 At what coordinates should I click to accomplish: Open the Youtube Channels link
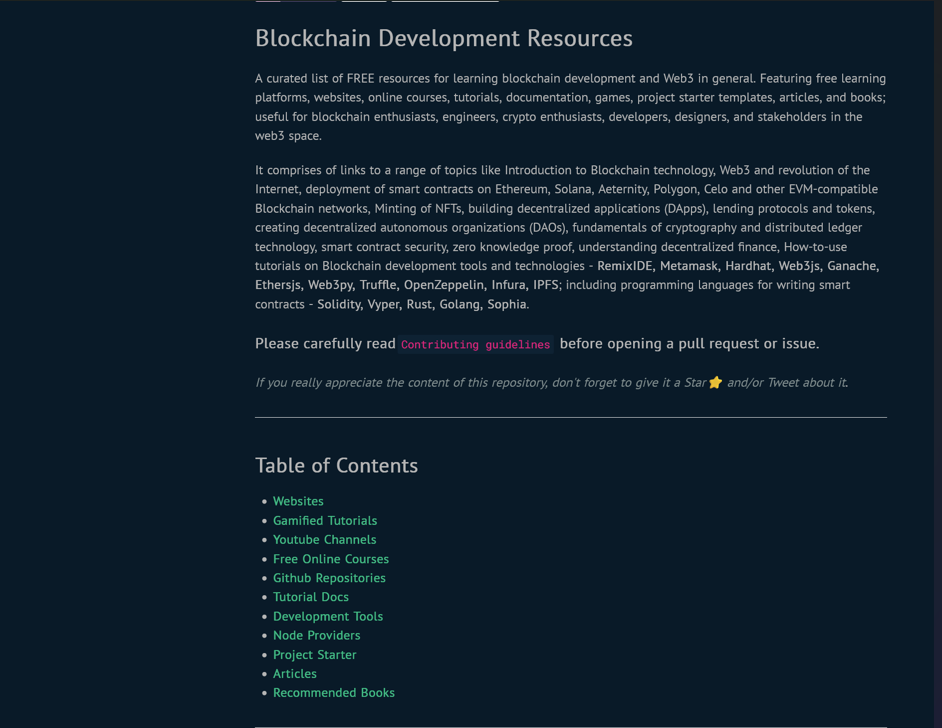[324, 539]
